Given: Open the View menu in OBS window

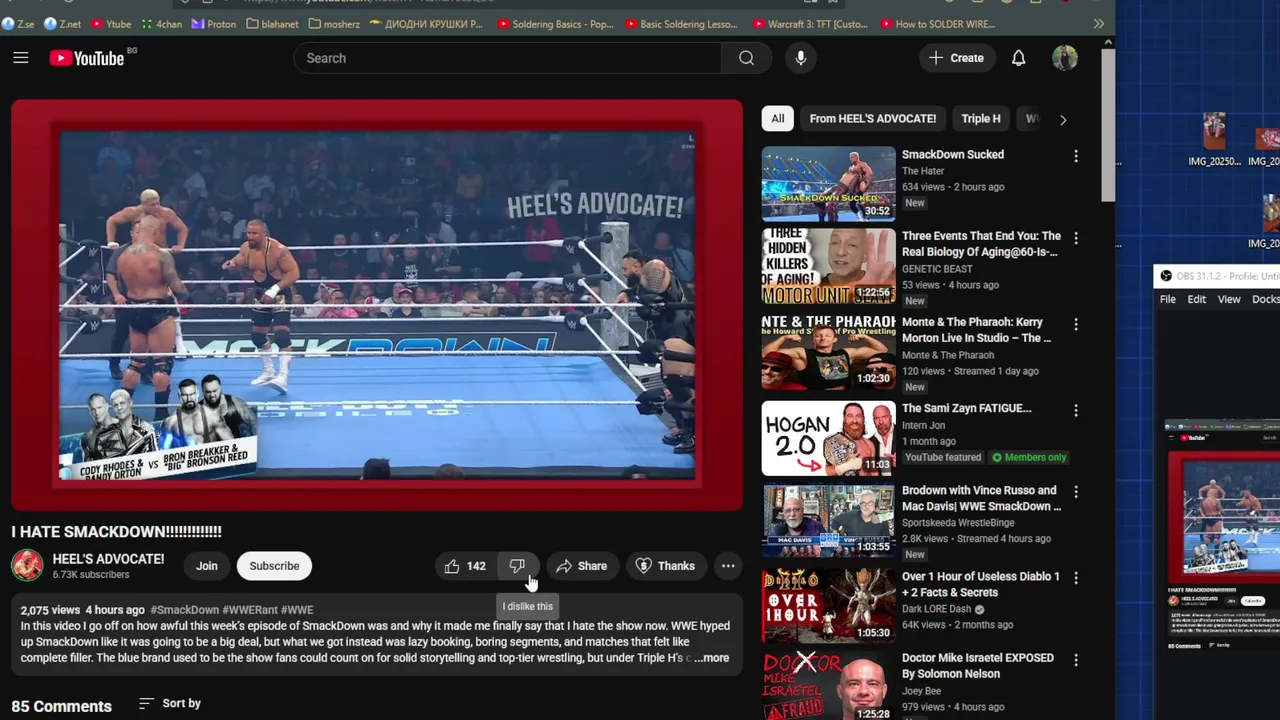Looking at the screenshot, I should point(1229,299).
